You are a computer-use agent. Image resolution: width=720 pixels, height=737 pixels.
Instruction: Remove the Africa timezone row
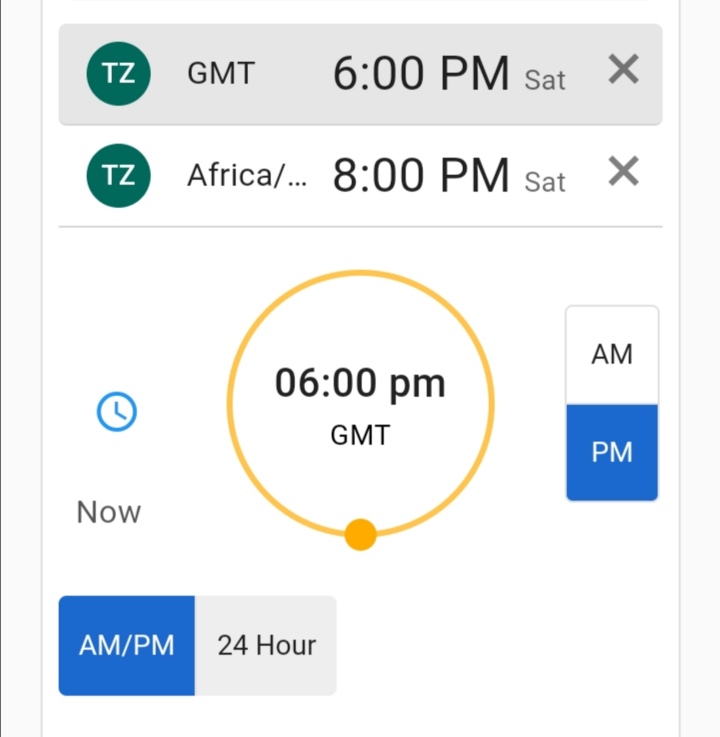point(623,172)
